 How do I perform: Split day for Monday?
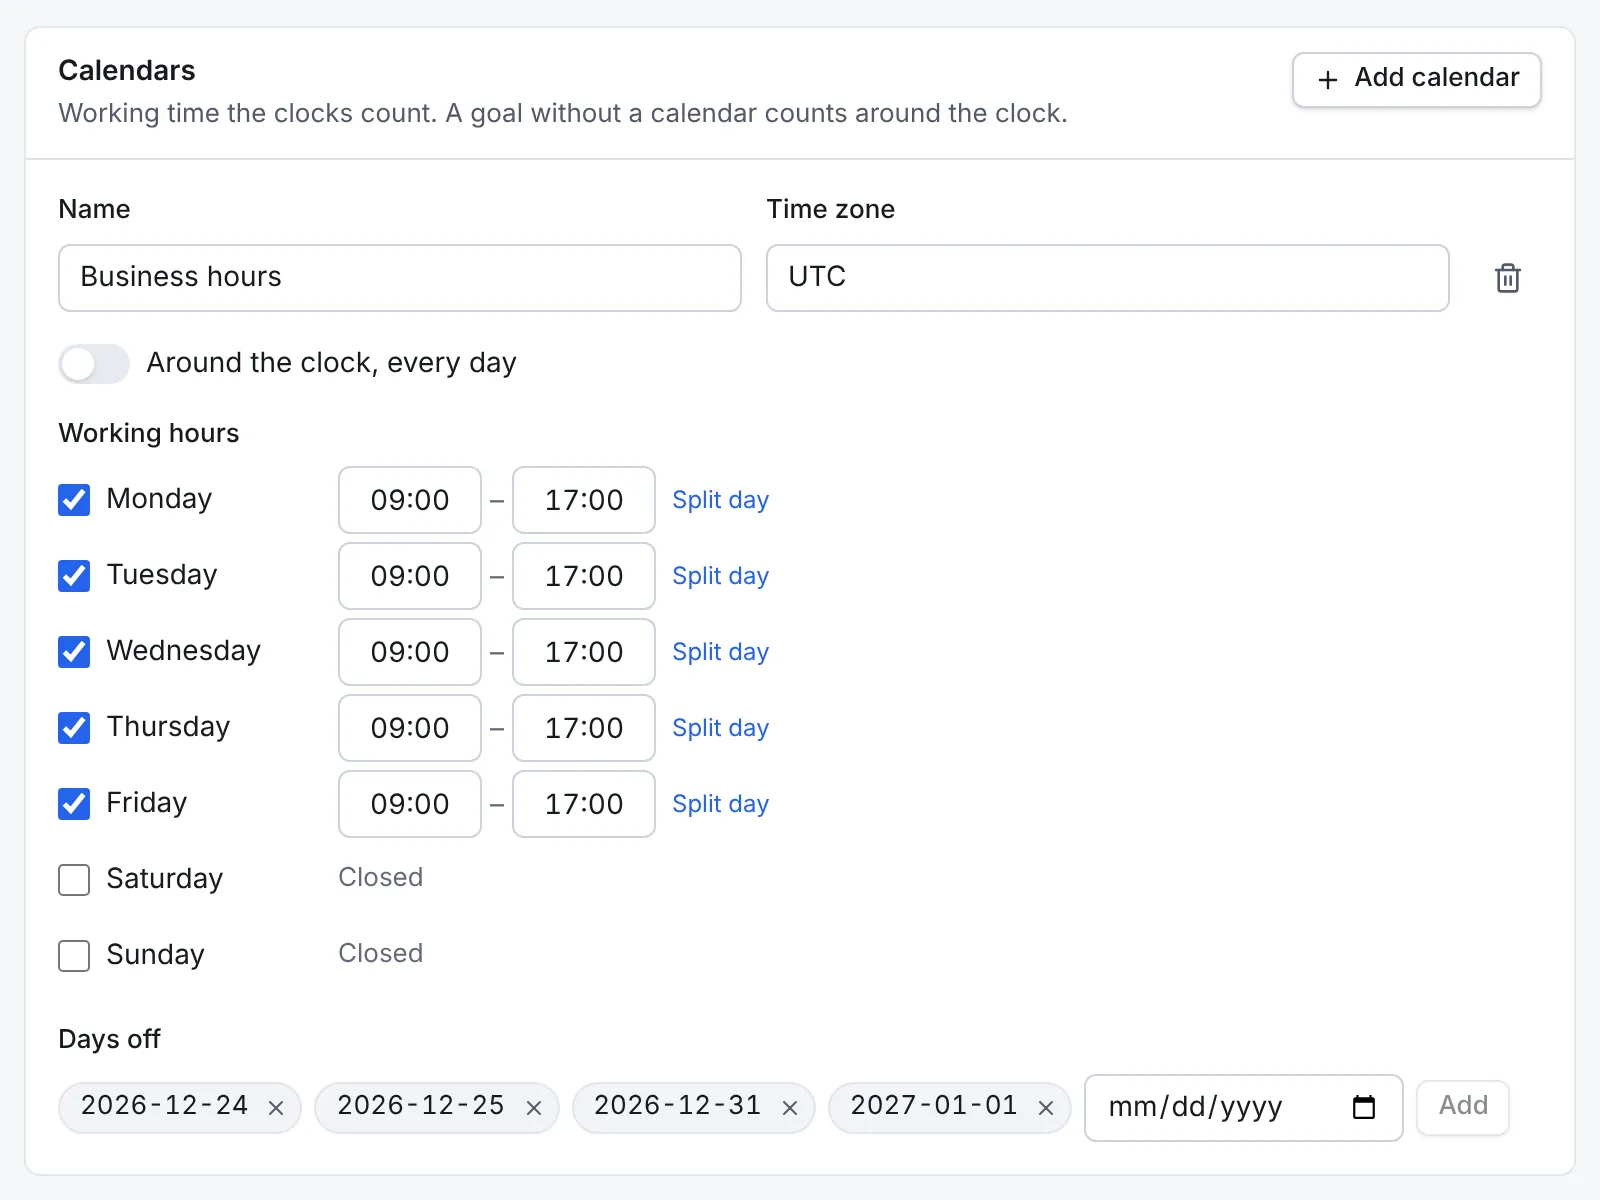[x=720, y=500]
